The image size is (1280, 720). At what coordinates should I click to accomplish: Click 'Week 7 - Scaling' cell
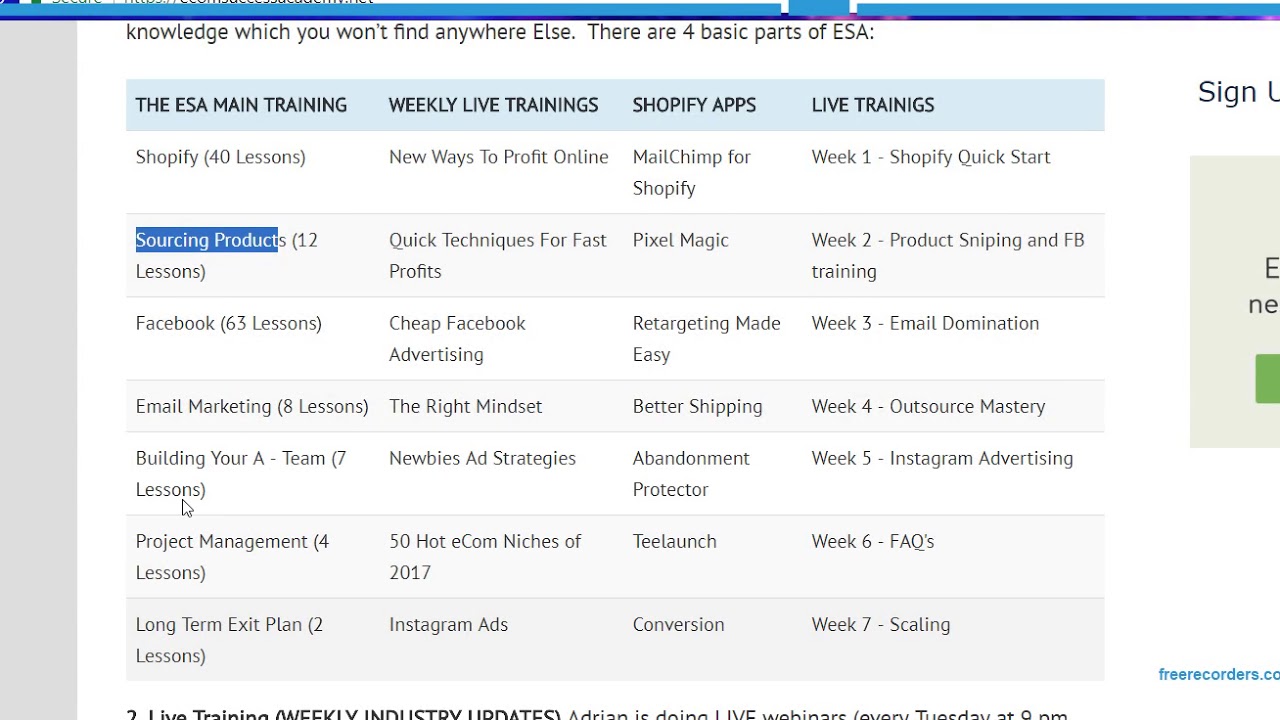tap(881, 624)
